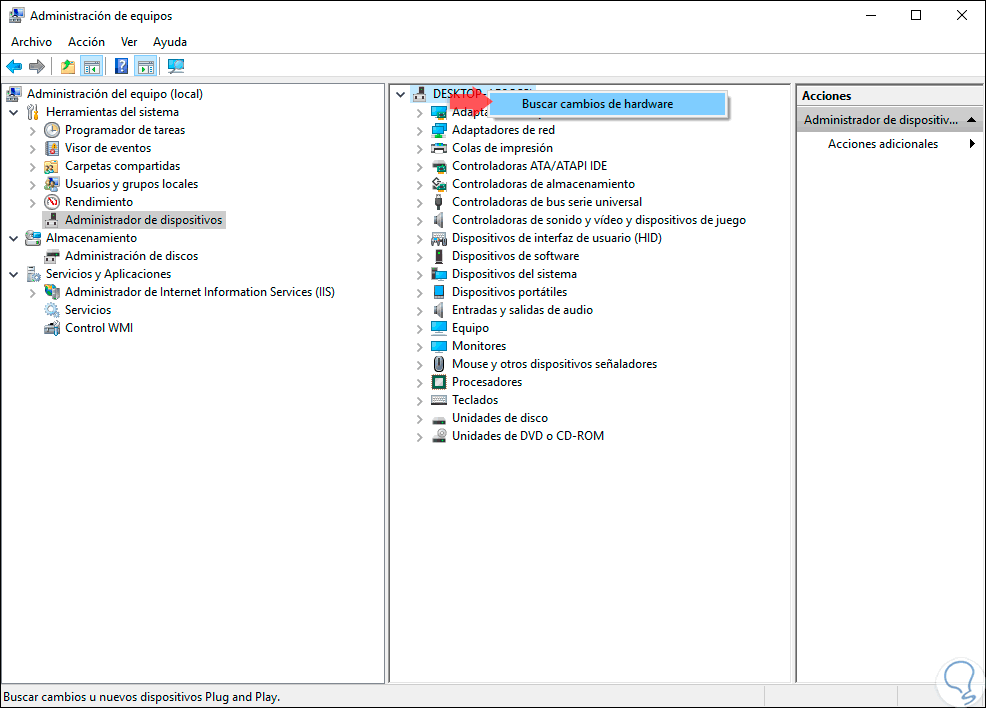Click the Back arrow toolbar icon
Screen dimensions: 986x708
tap(14, 66)
